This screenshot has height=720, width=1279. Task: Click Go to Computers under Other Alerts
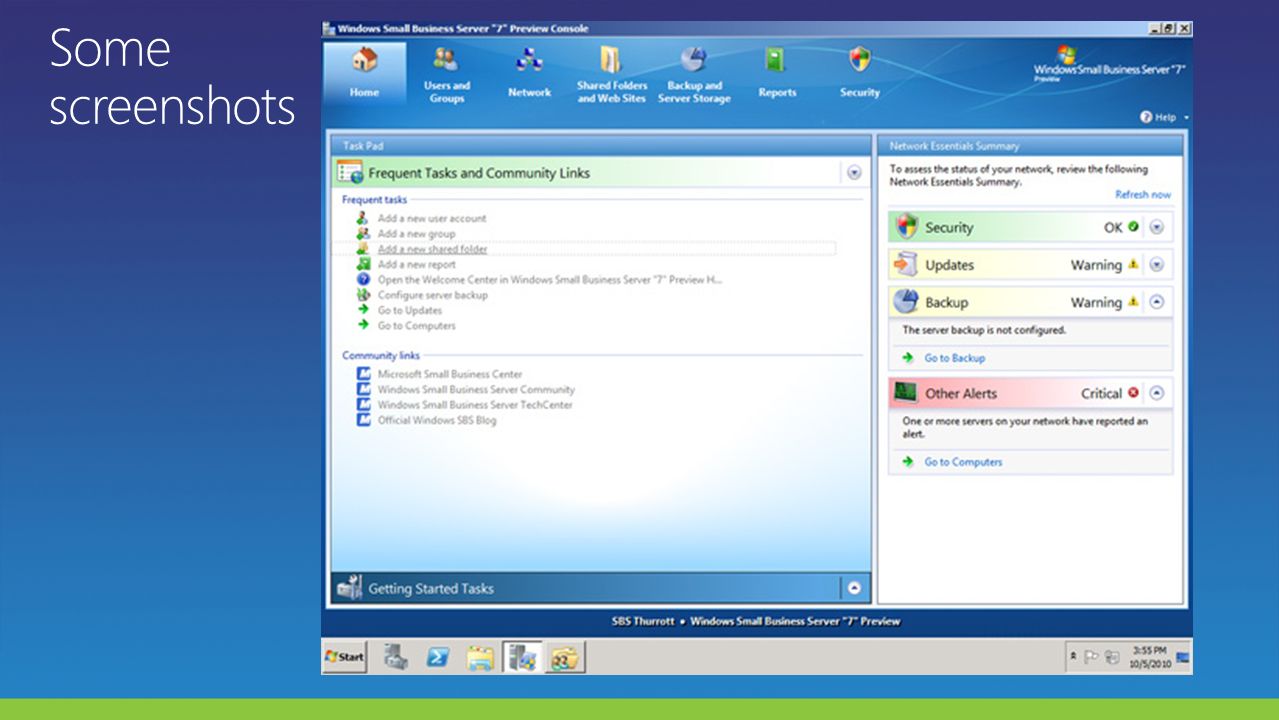(x=962, y=462)
